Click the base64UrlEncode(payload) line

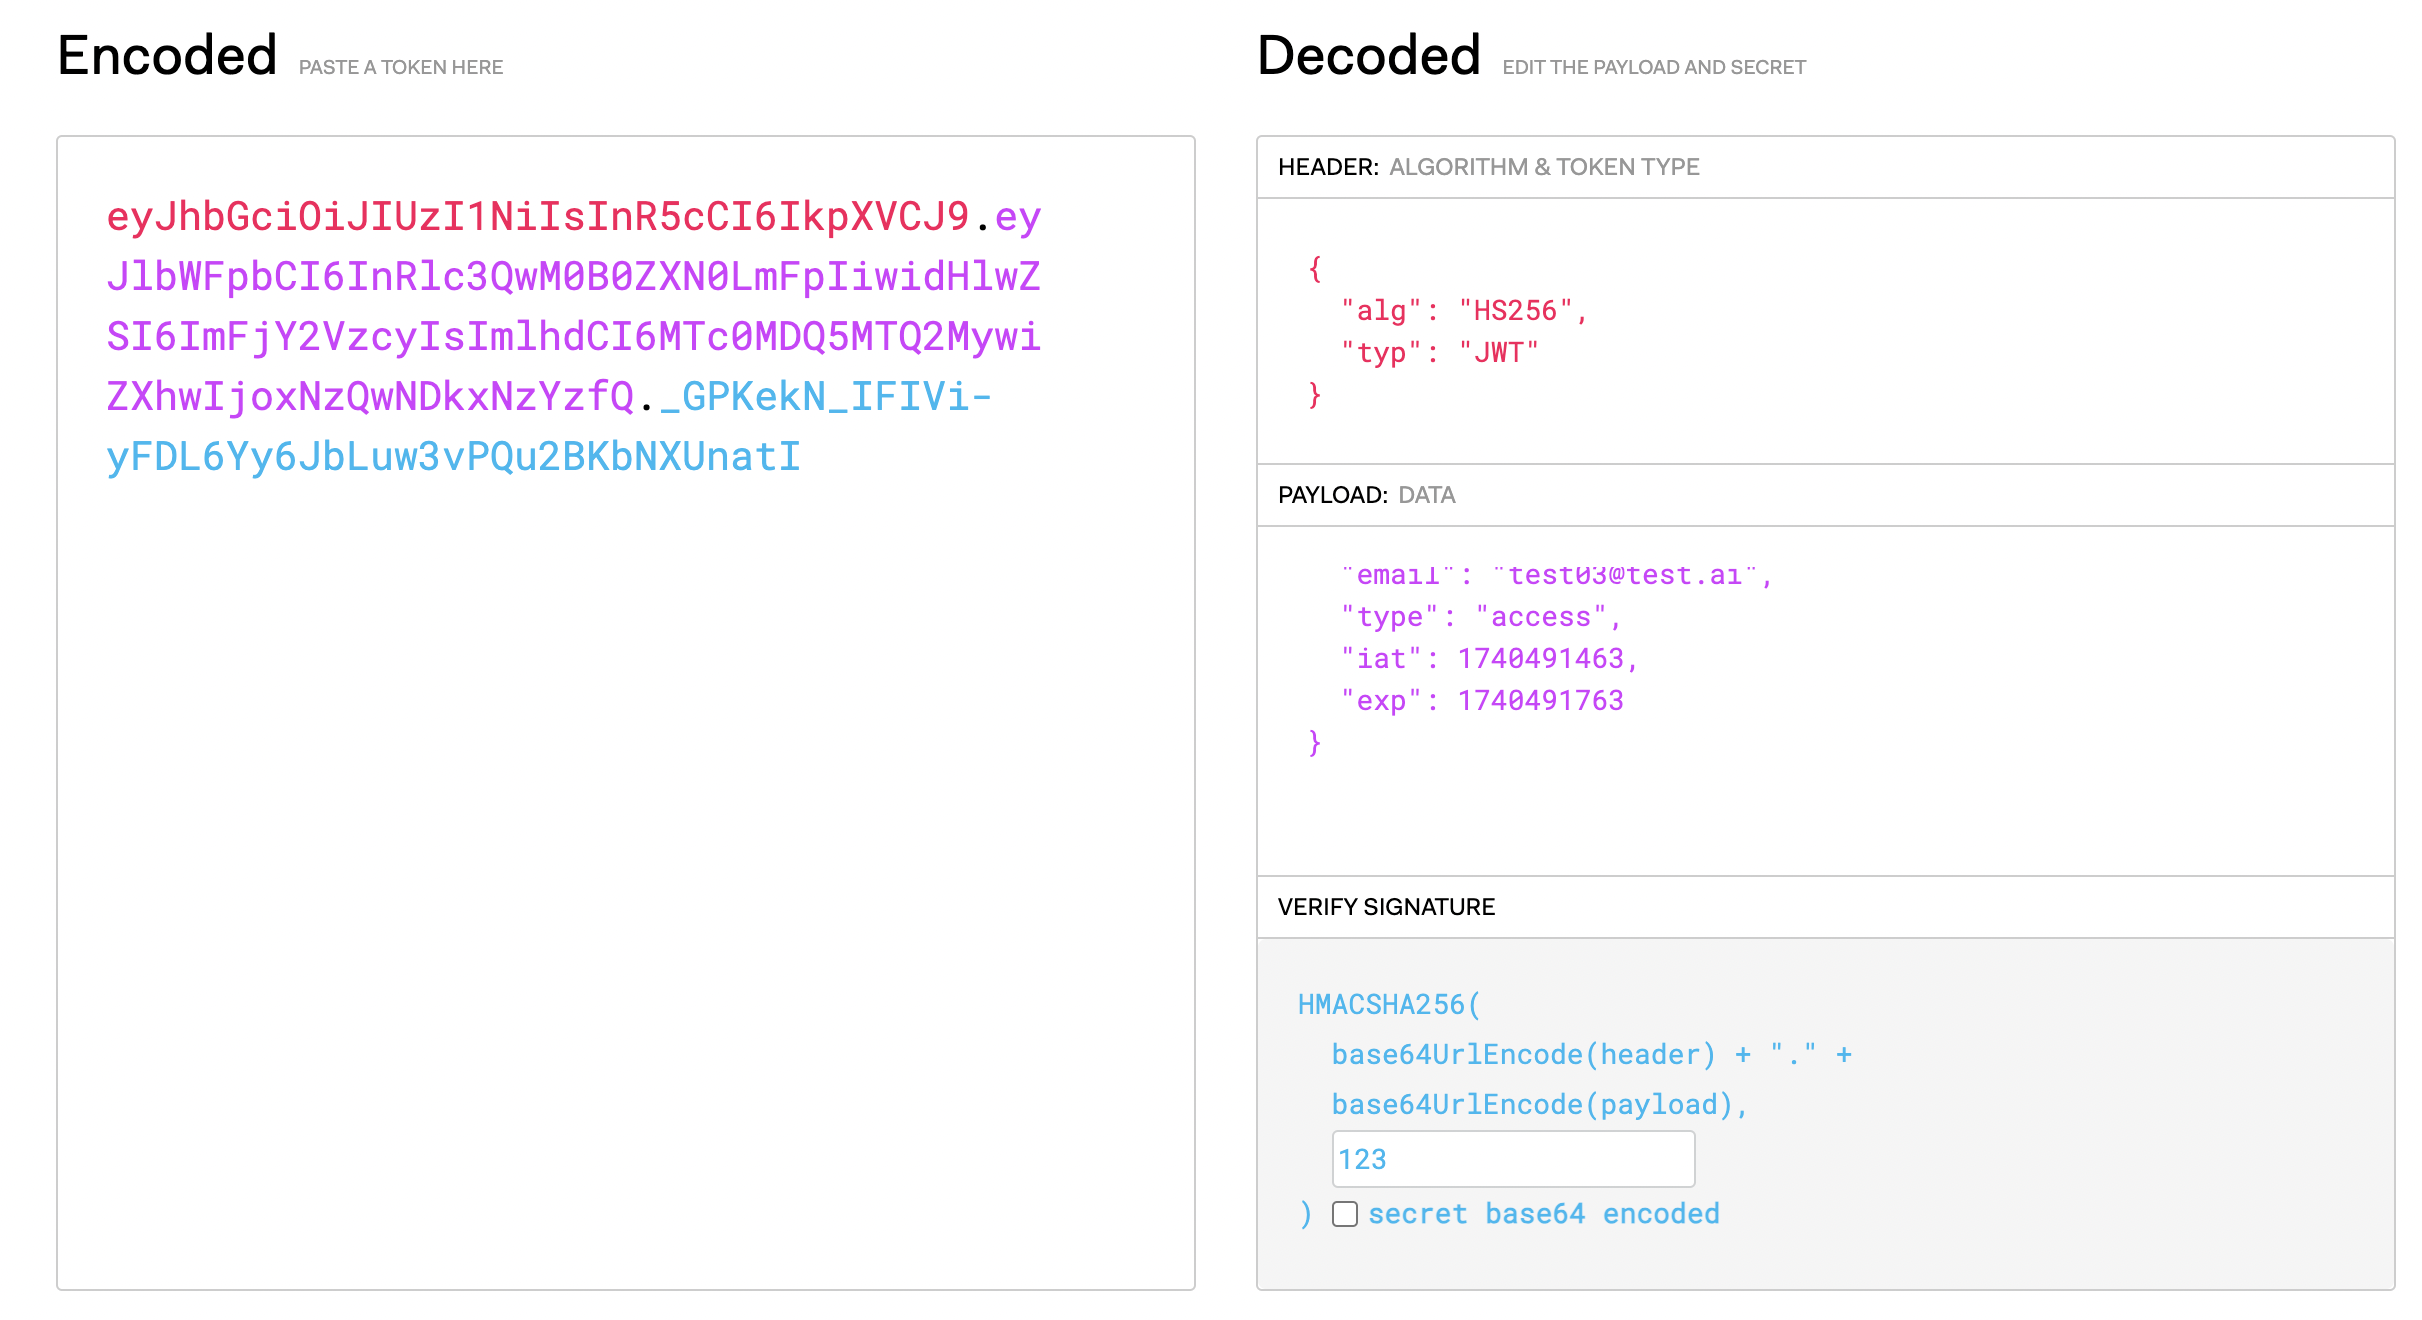(1538, 1105)
